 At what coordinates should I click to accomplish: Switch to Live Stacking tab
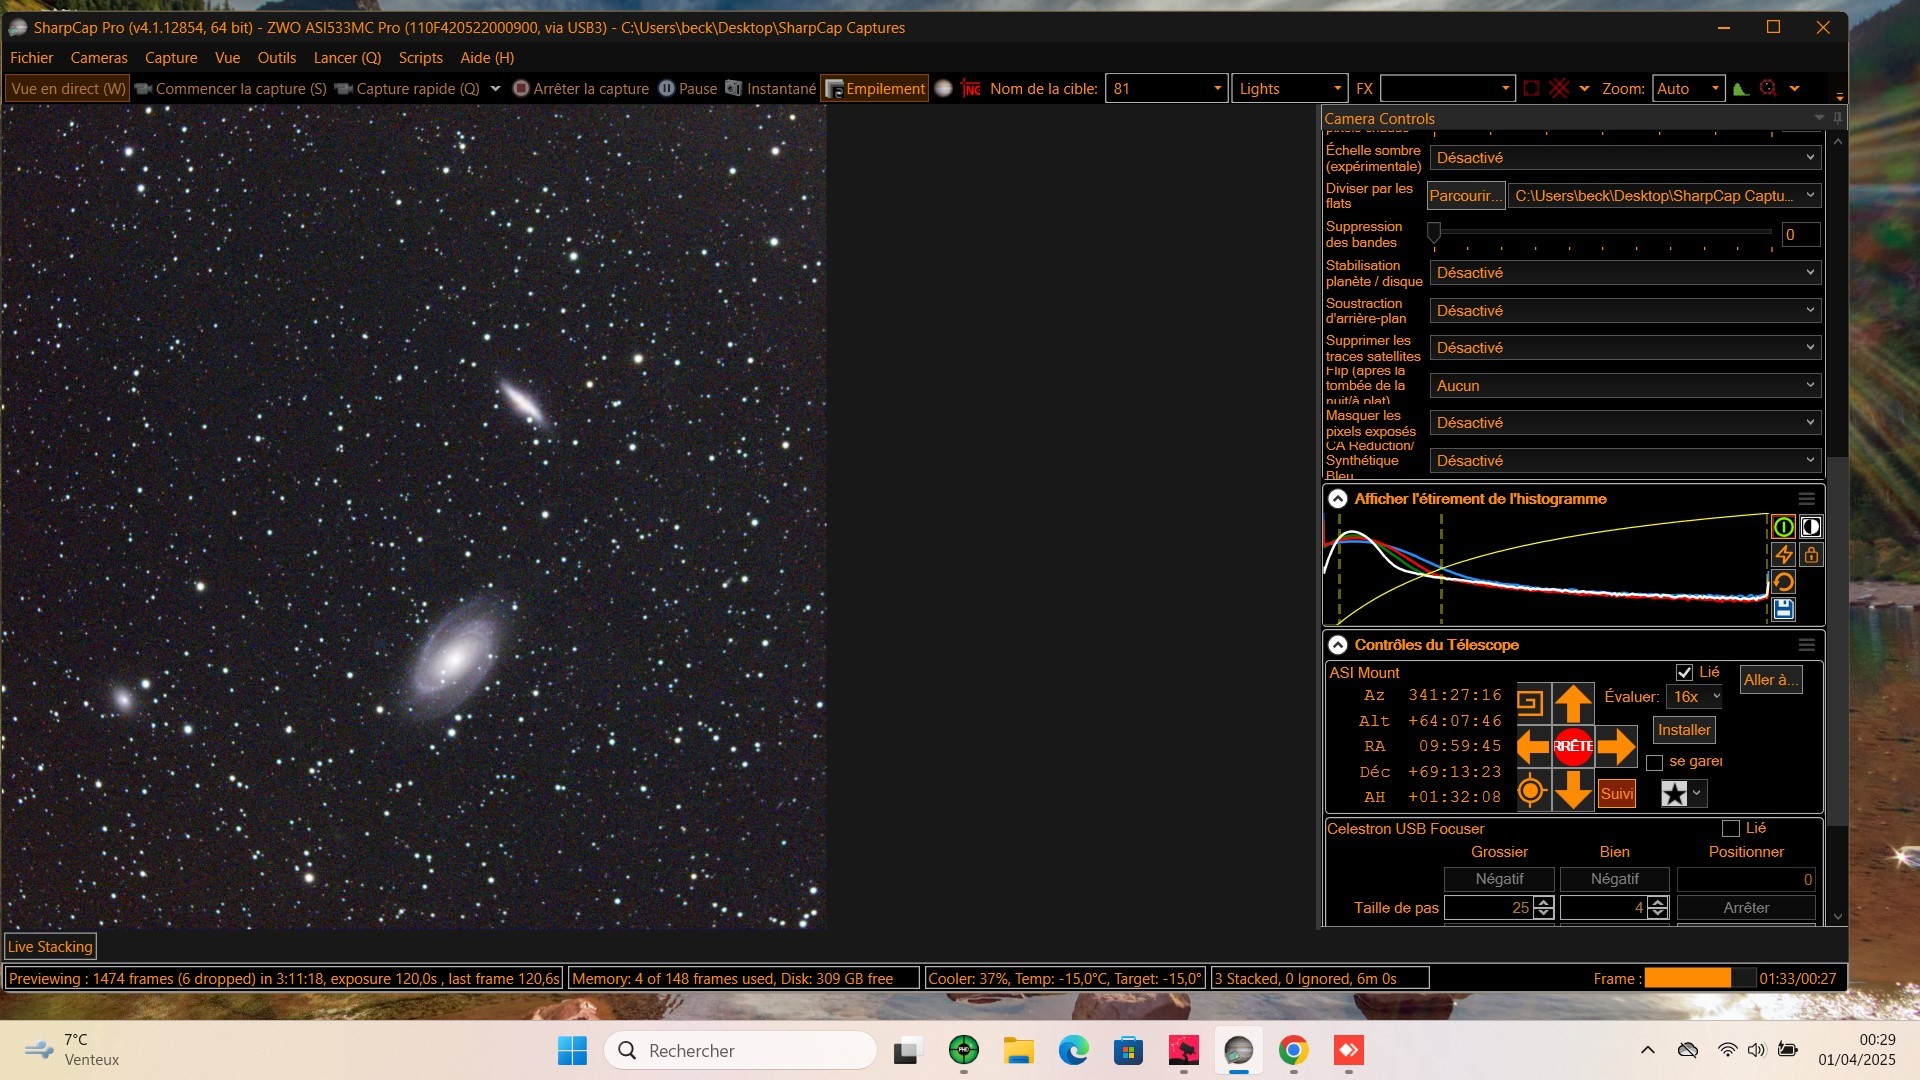coord(50,947)
